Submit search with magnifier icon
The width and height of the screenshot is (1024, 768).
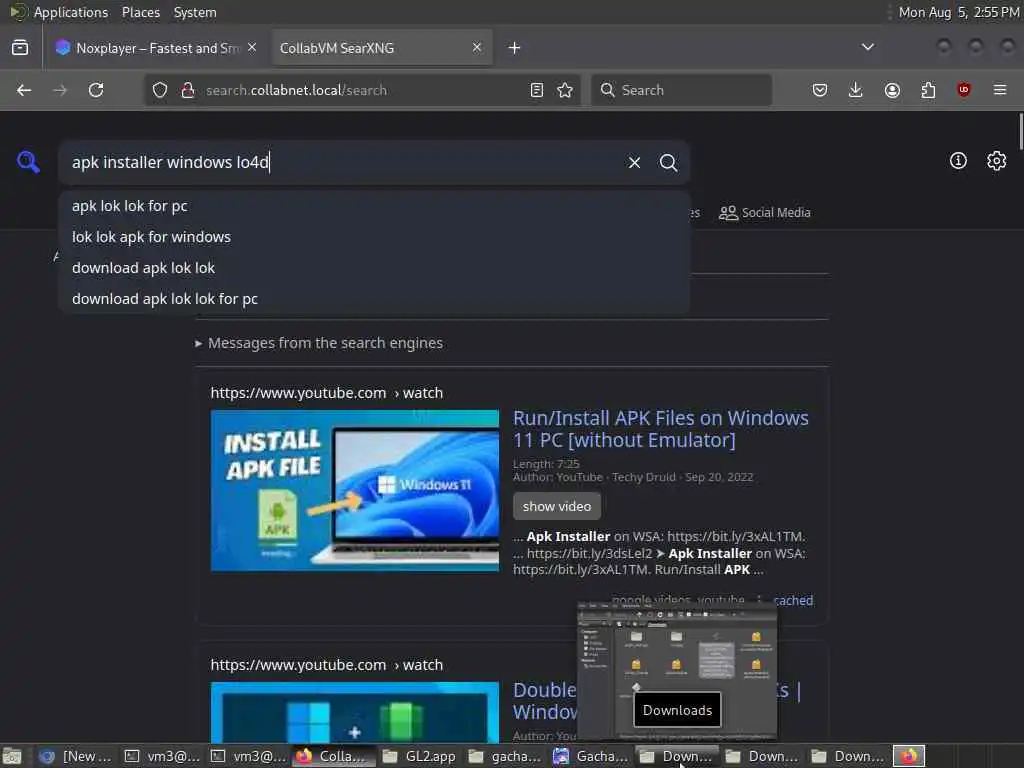669,163
